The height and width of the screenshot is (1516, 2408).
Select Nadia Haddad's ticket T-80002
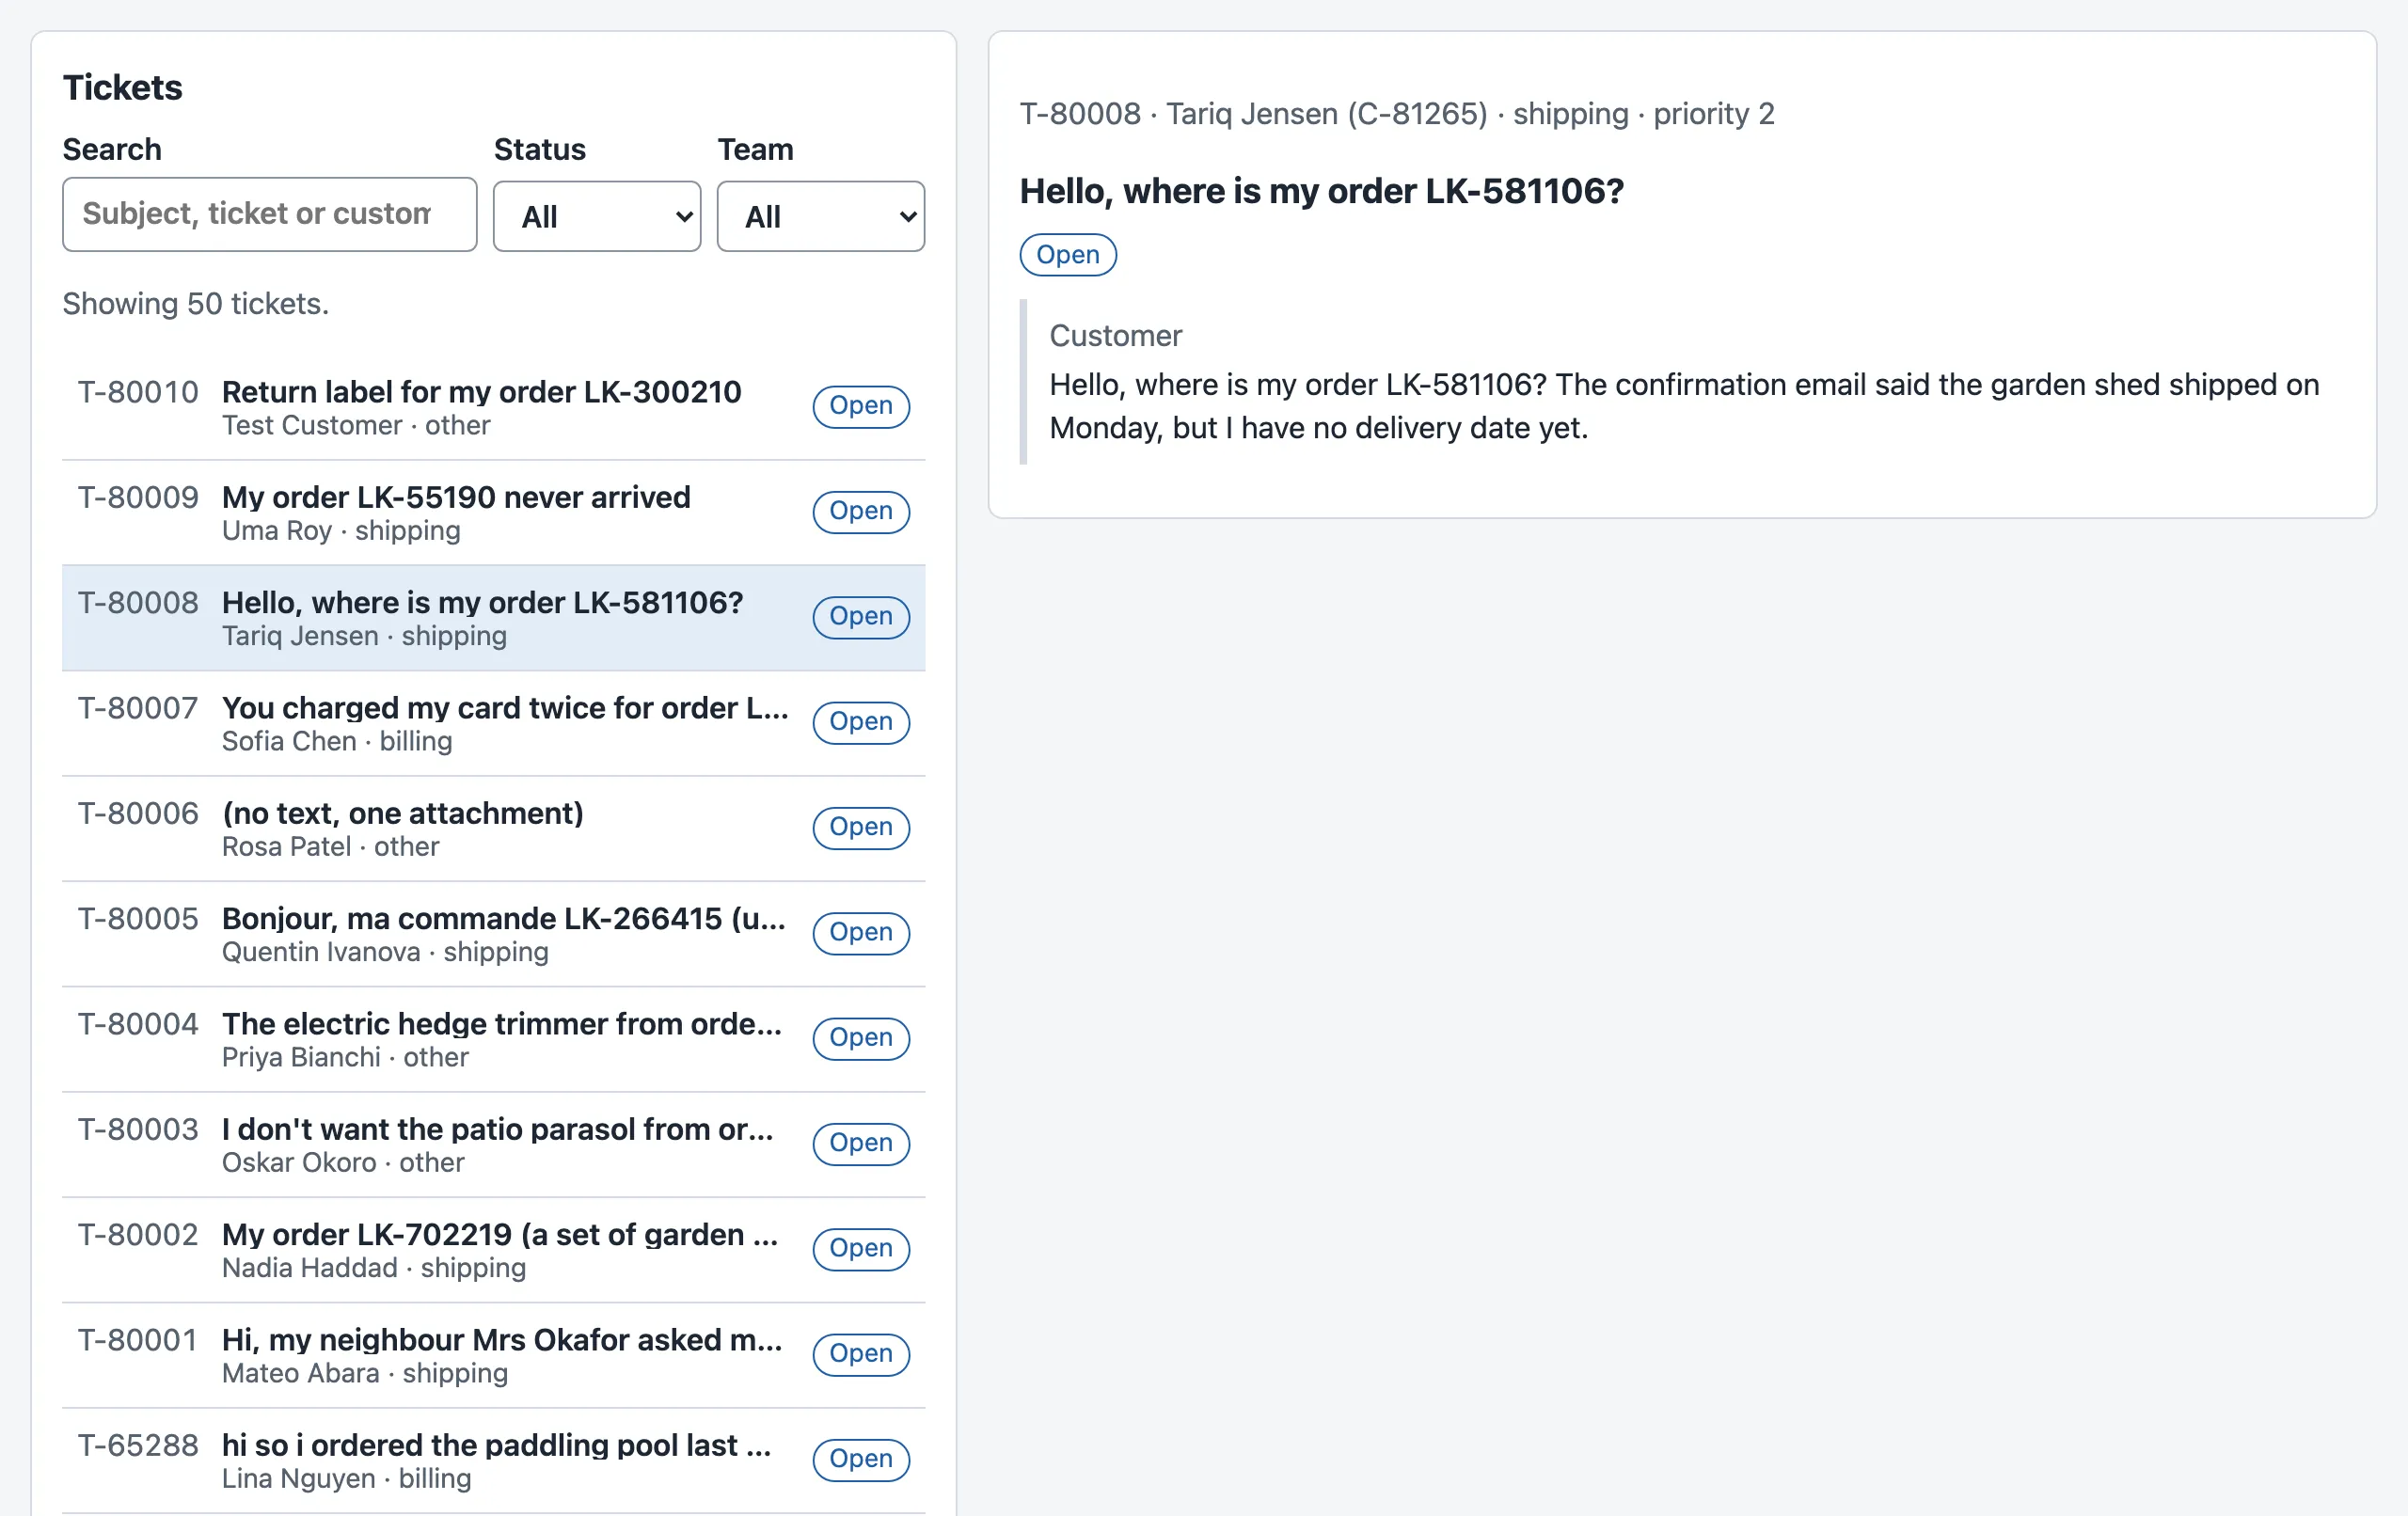(x=493, y=1250)
